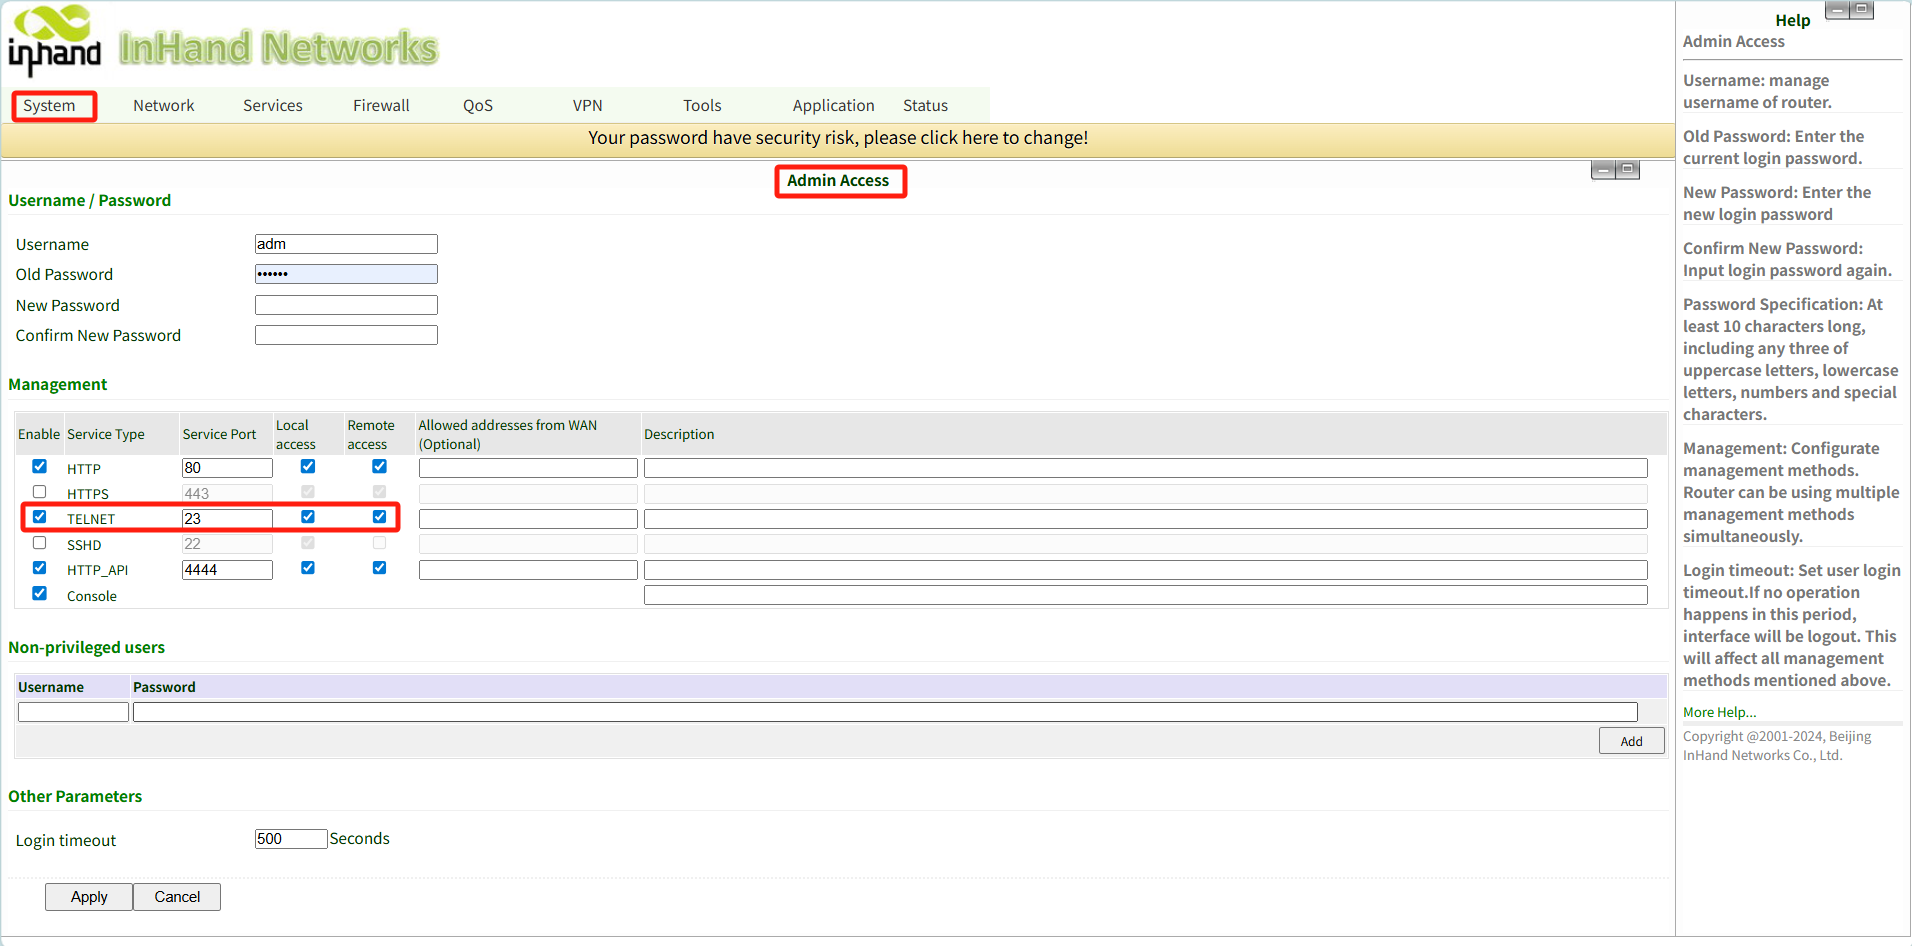The height and width of the screenshot is (946, 1912).
Task: Click the Username field containing adm
Action: [x=346, y=244]
